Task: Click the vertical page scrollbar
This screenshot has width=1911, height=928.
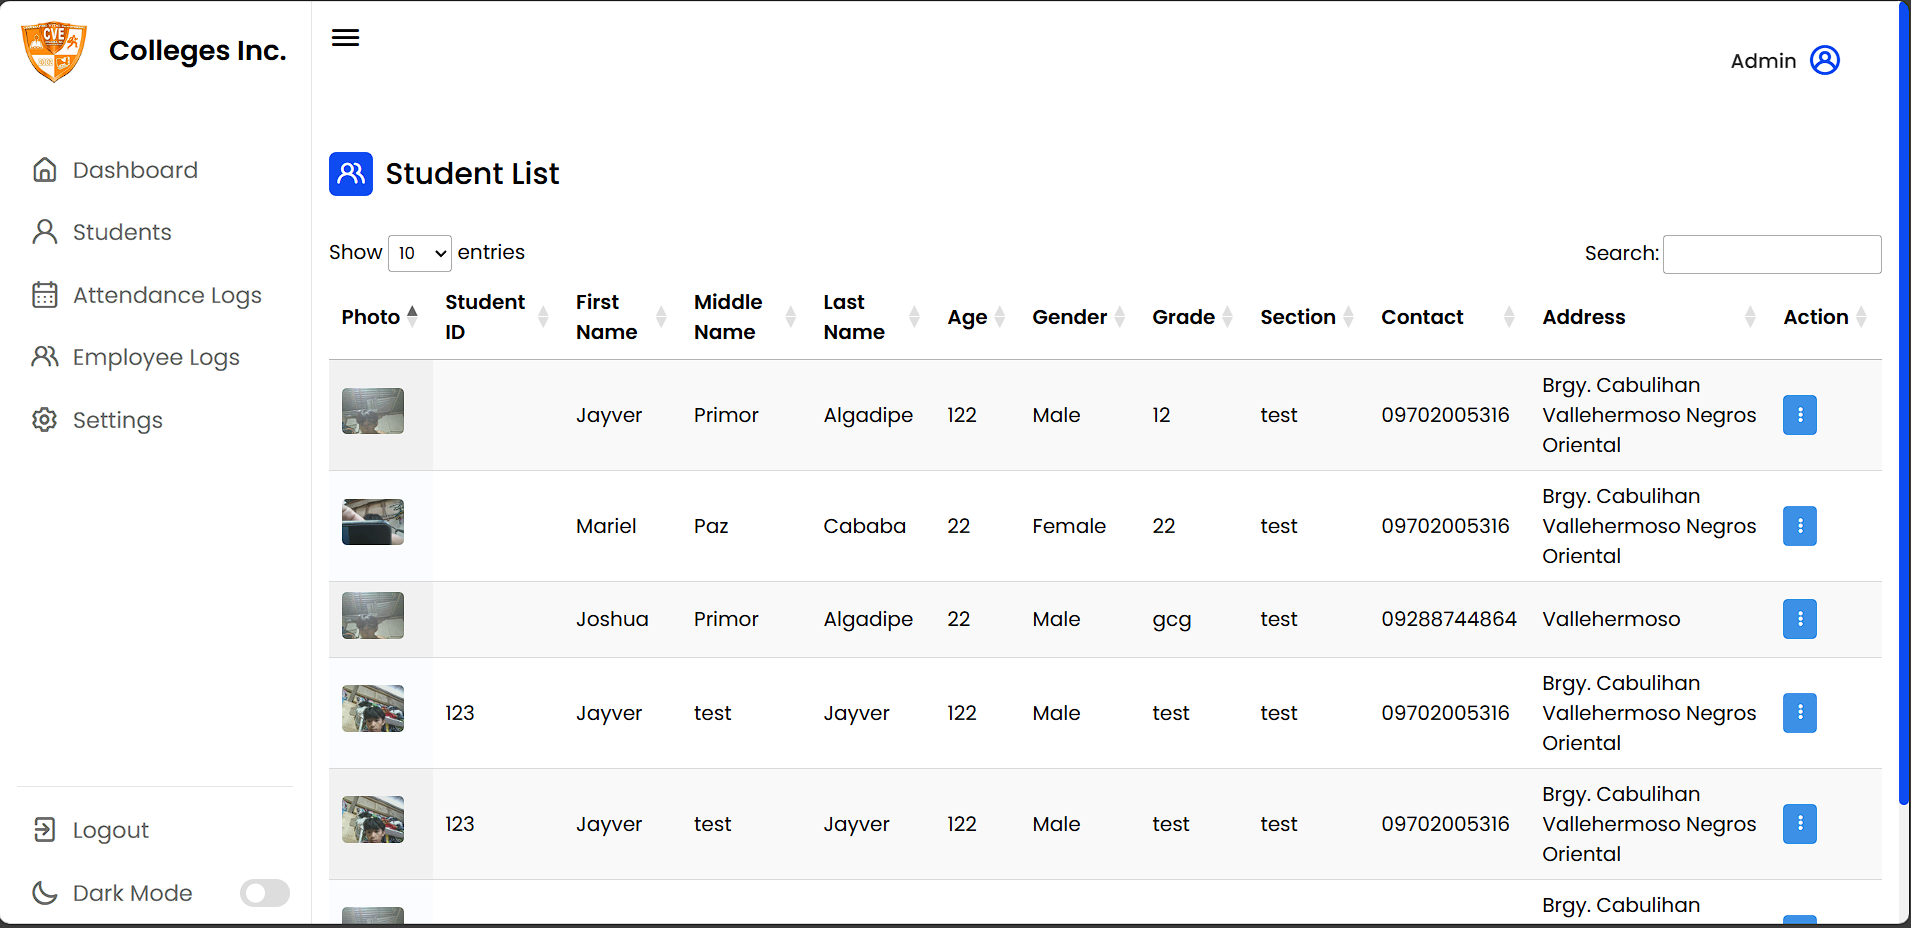Action: (x=1903, y=400)
